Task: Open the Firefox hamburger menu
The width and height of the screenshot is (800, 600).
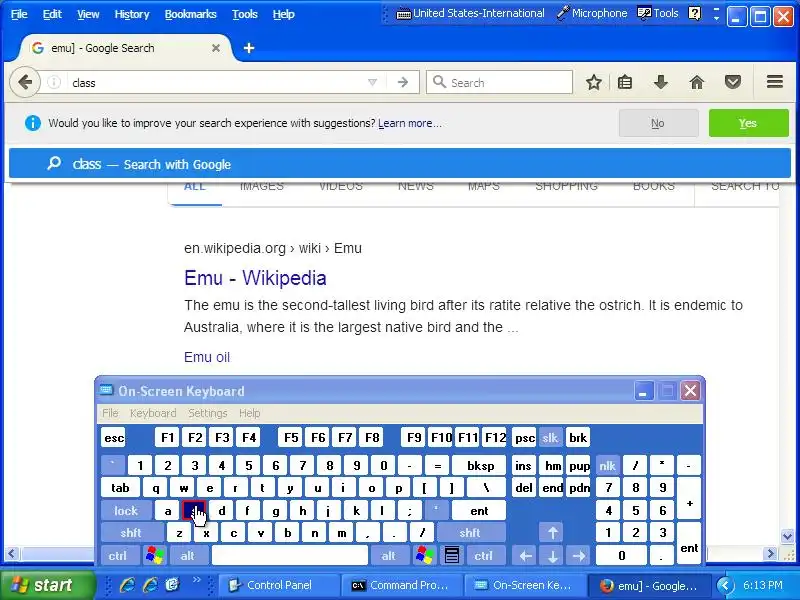Action: 774,82
